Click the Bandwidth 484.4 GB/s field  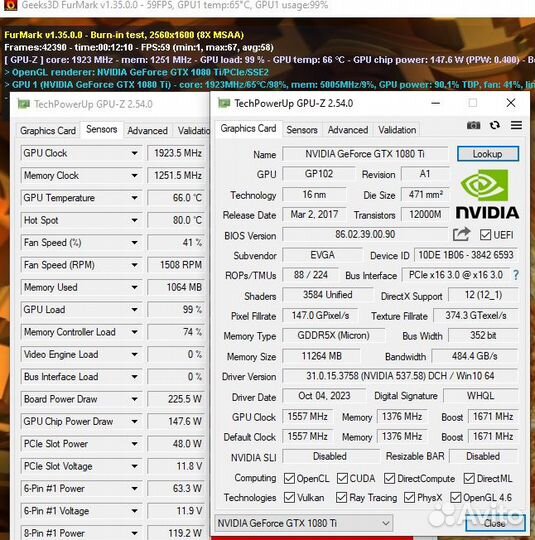[x=475, y=356]
